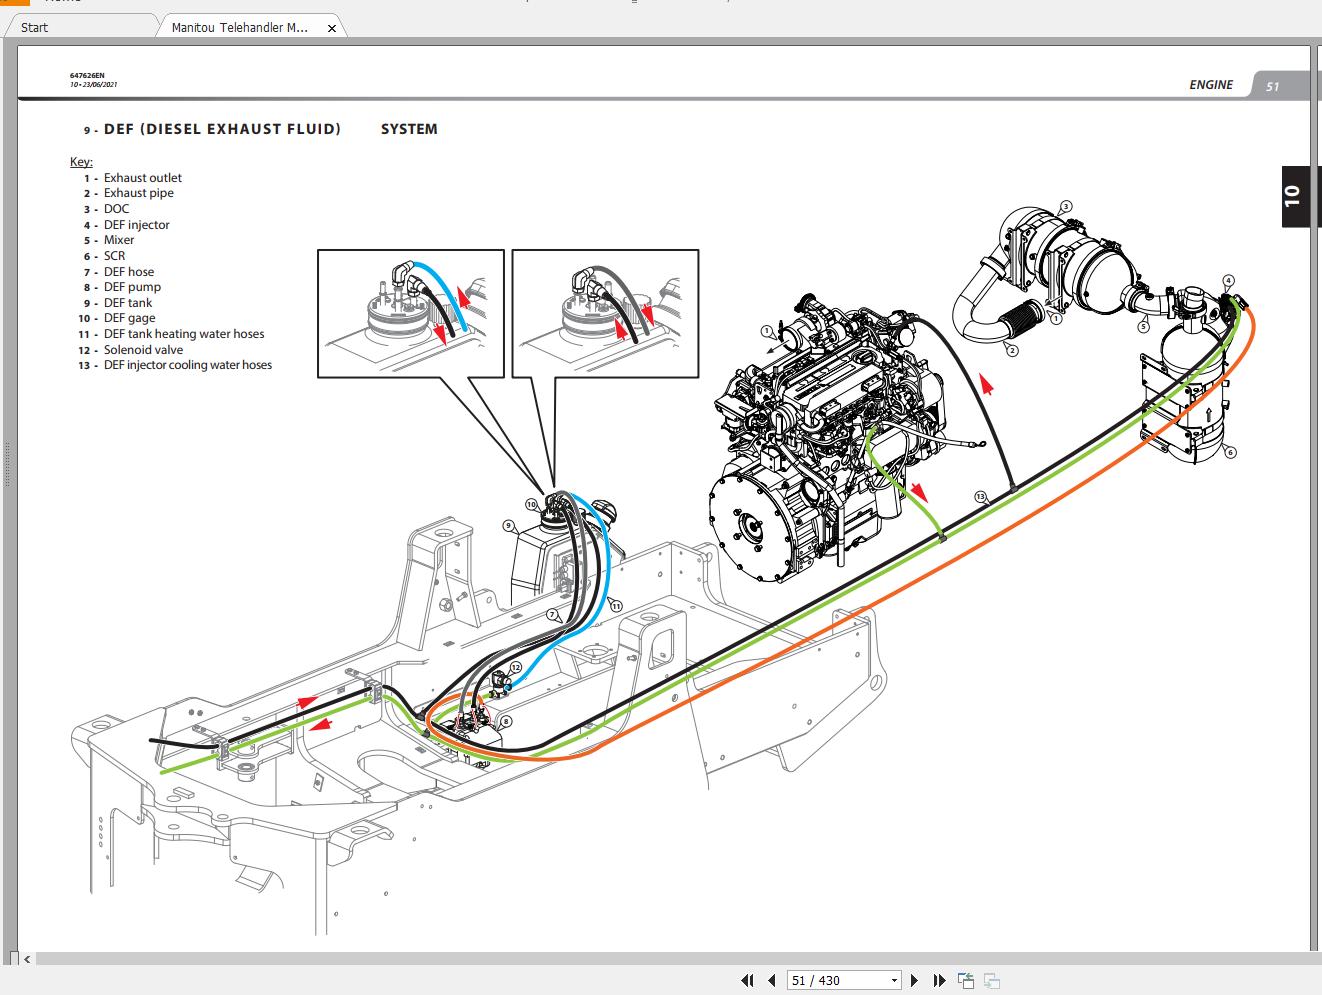Go forward to the next view

coord(993,980)
